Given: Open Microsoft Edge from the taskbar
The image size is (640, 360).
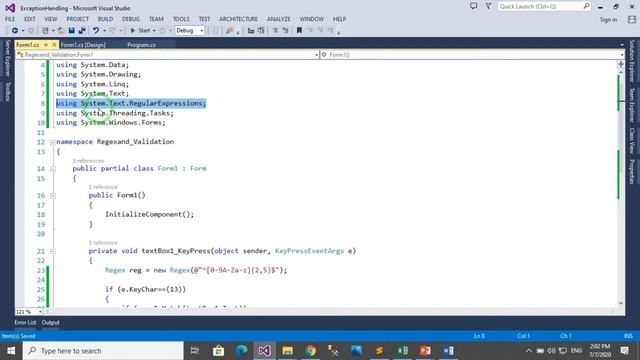Looking at the screenshot, I should [242, 351].
